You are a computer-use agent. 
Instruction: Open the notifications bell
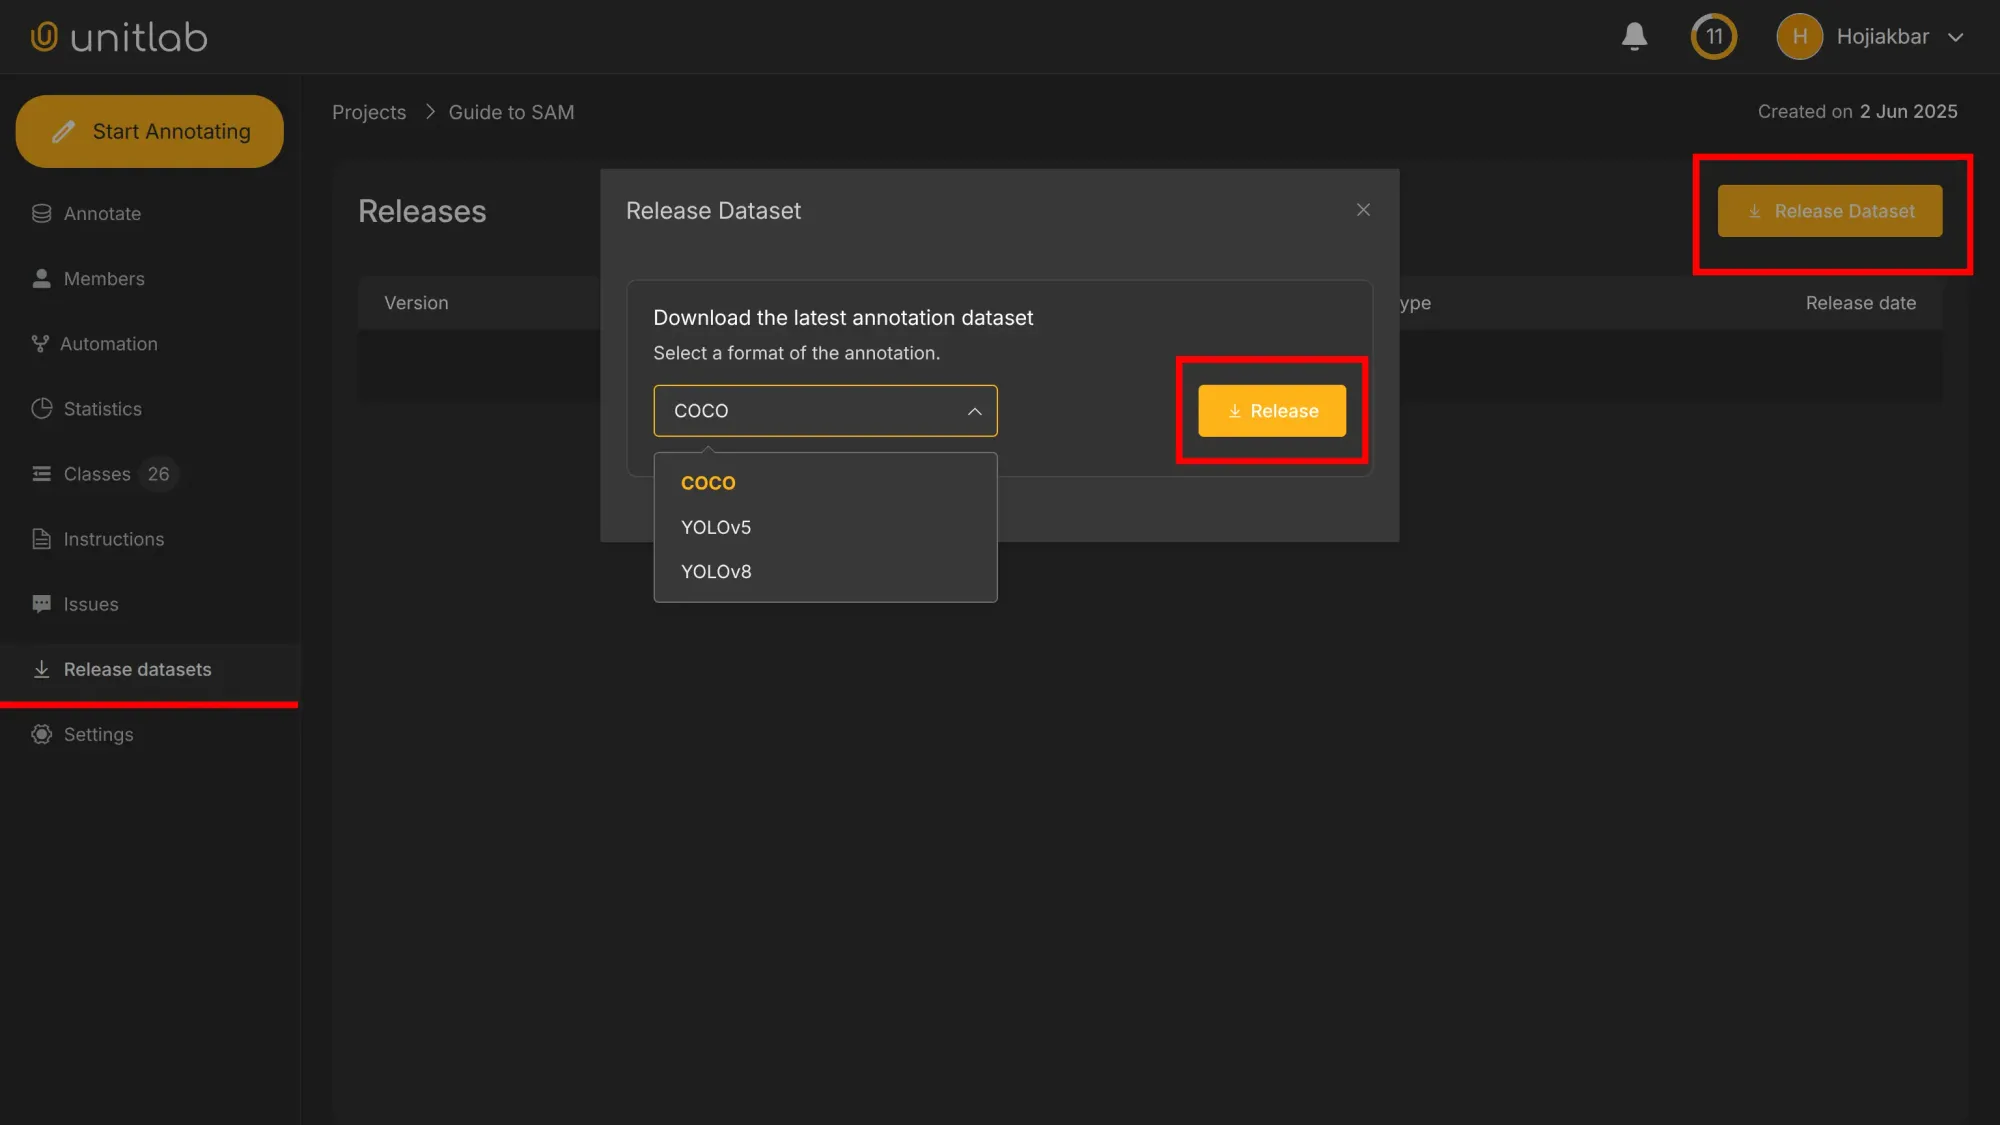[x=1634, y=36]
